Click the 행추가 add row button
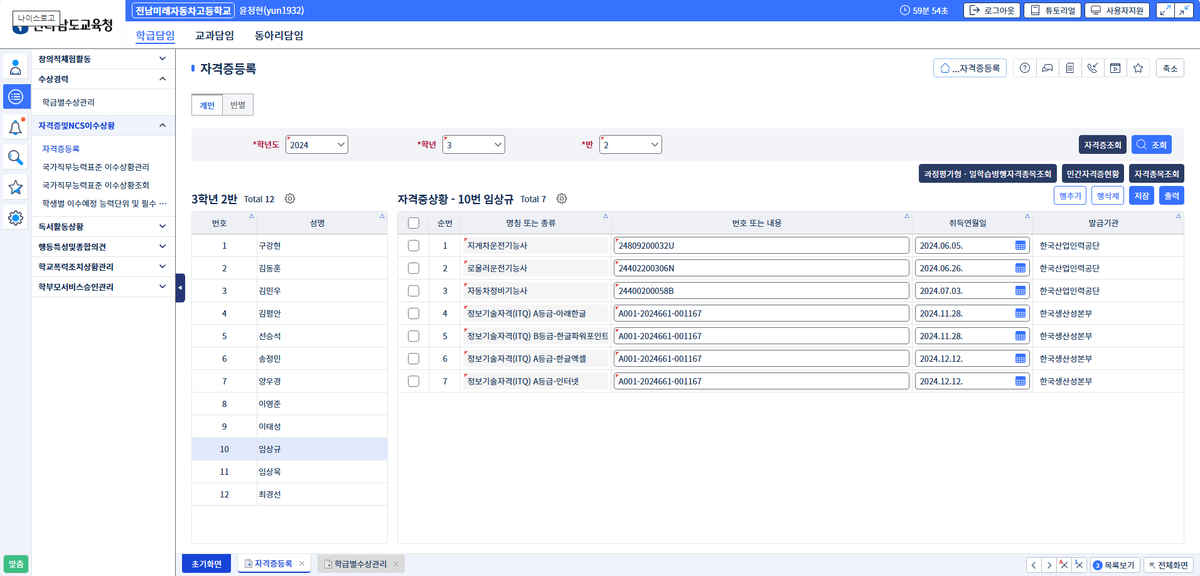 click(1070, 196)
